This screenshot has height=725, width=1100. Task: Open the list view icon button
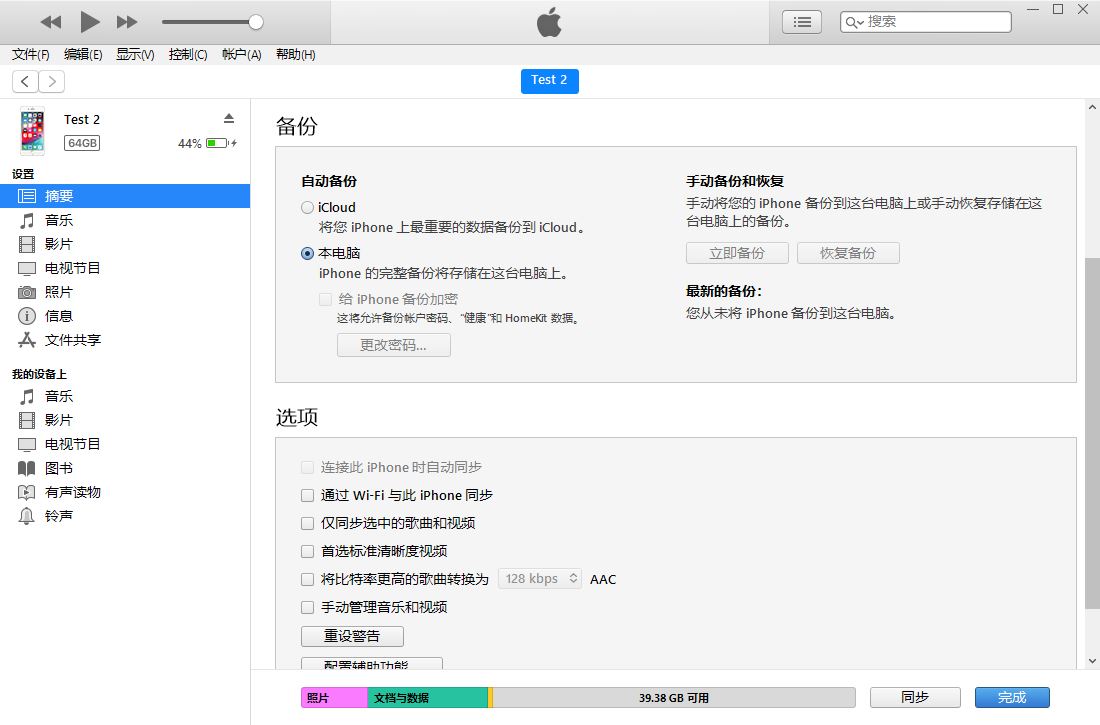tap(802, 22)
